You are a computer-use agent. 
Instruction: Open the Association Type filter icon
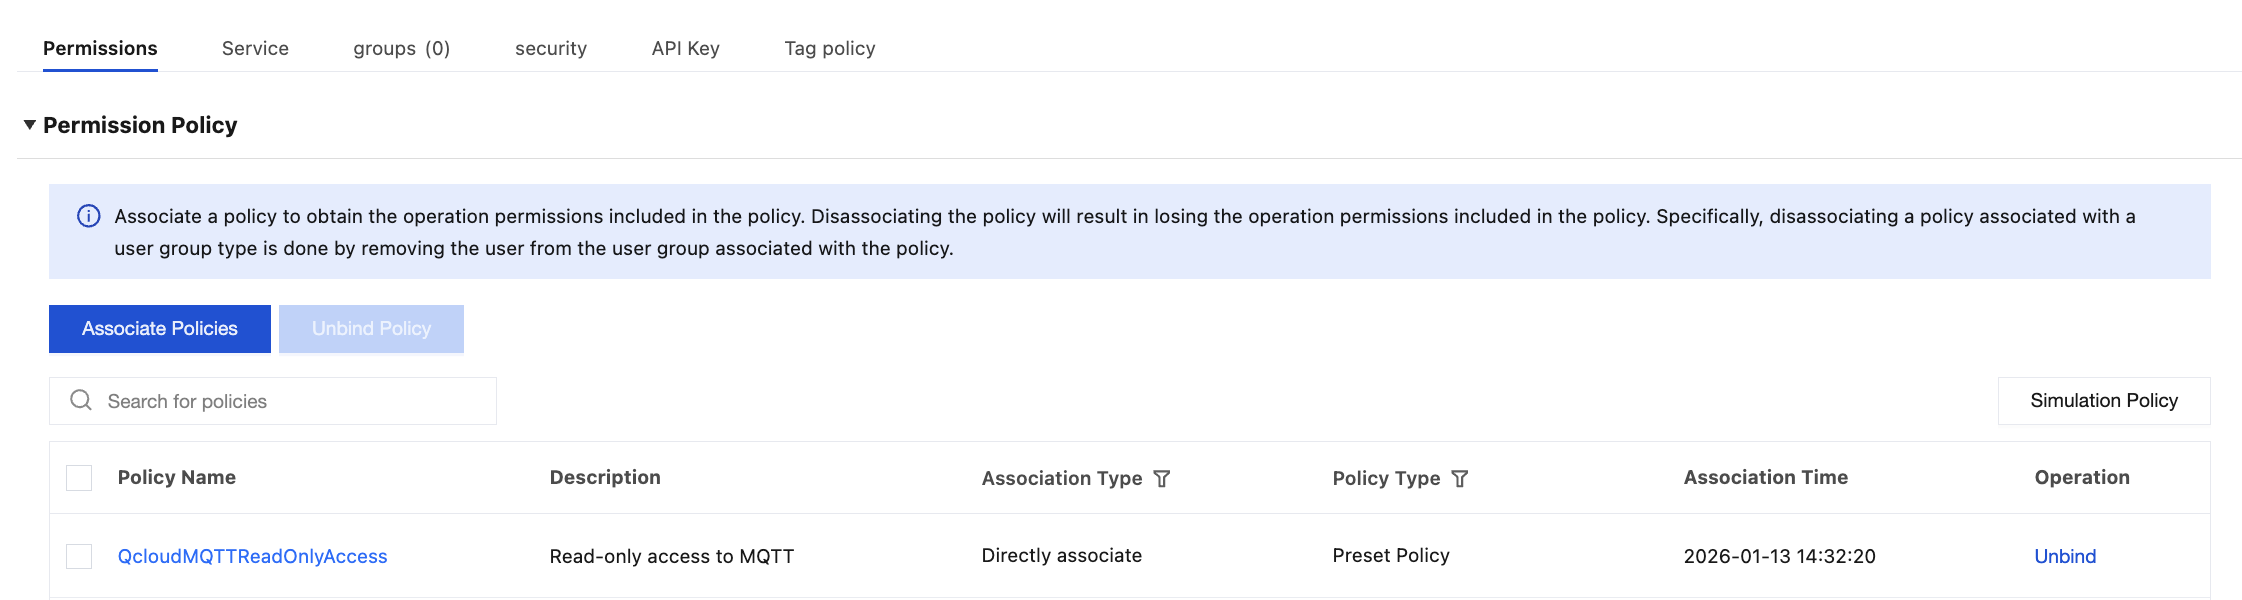1162,479
